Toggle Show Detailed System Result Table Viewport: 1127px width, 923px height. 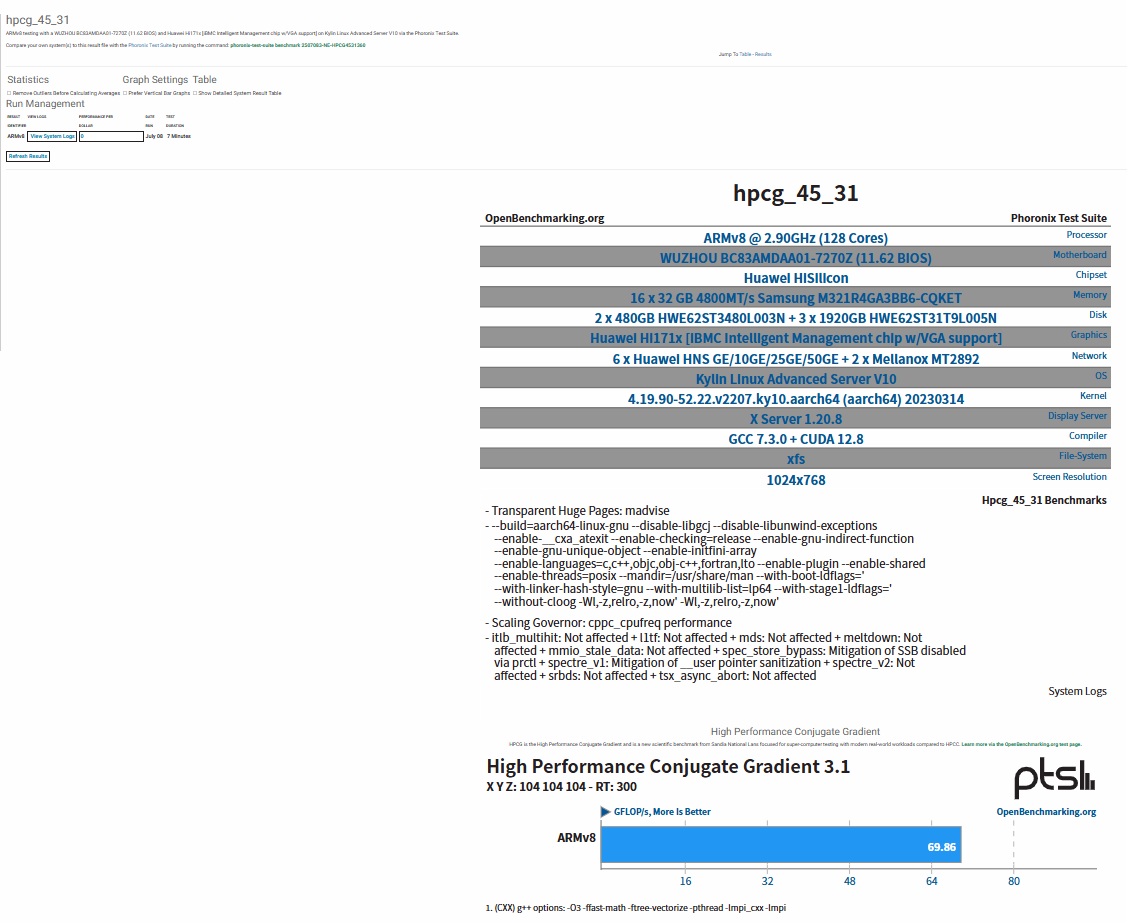coord(193,93)
